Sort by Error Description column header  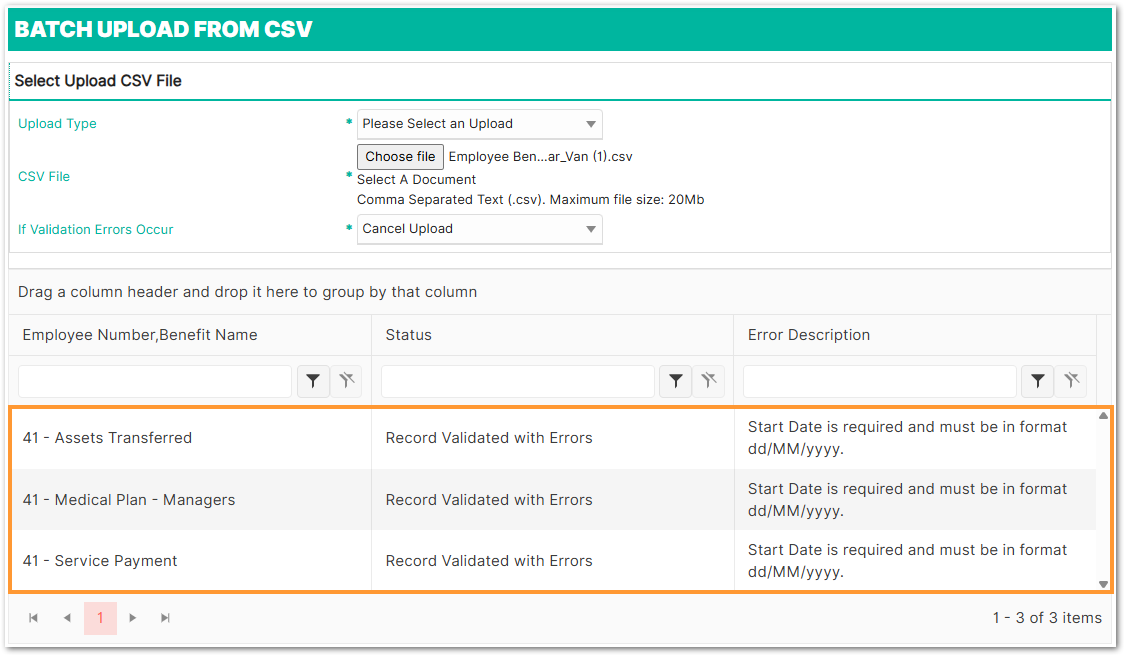(x=809, y=335)
